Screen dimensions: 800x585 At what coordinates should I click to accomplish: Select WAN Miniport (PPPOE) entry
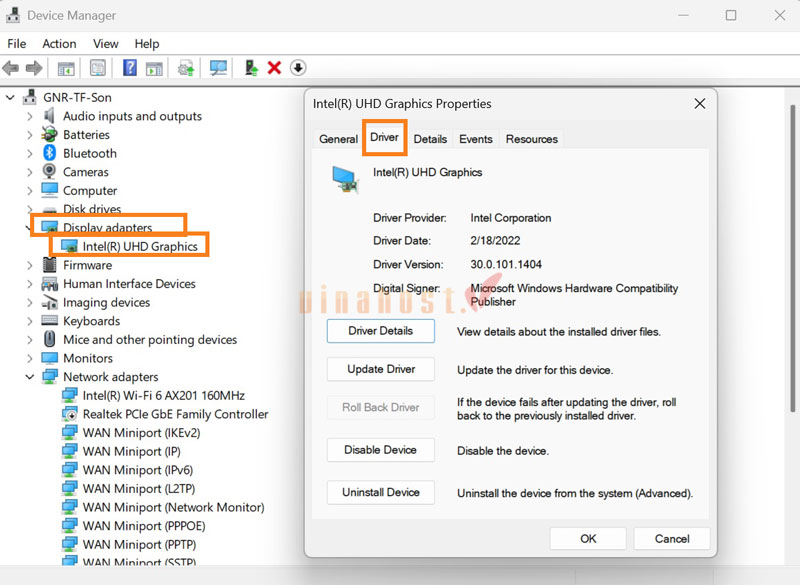[144, 526]
